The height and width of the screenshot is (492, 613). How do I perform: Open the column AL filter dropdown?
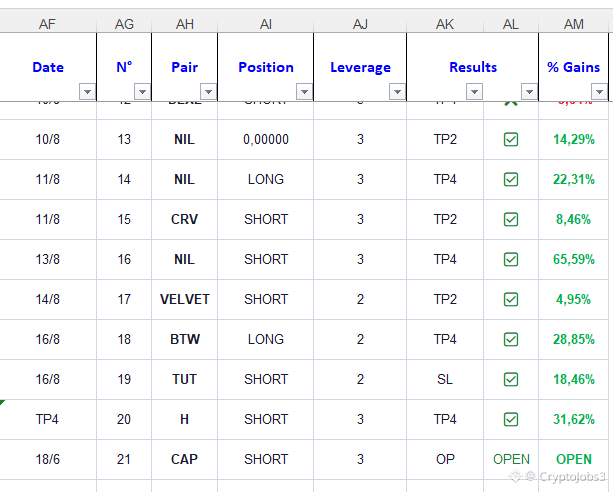[529, 92]
